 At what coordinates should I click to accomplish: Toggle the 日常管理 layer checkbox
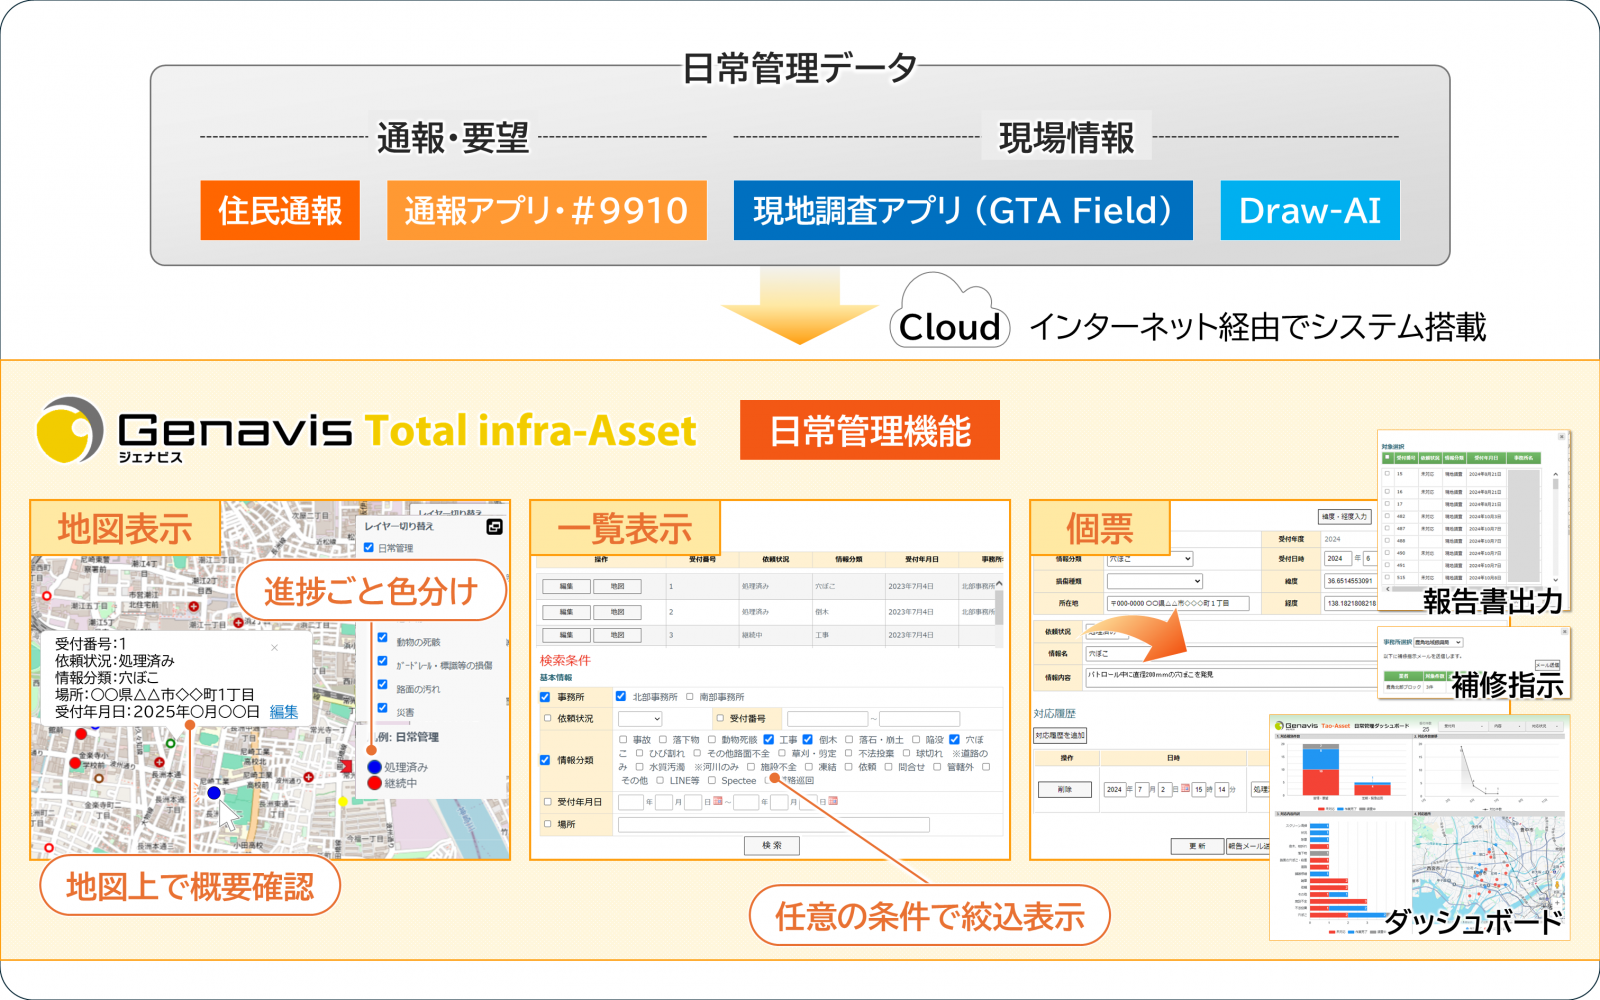[x=369, y=548]
